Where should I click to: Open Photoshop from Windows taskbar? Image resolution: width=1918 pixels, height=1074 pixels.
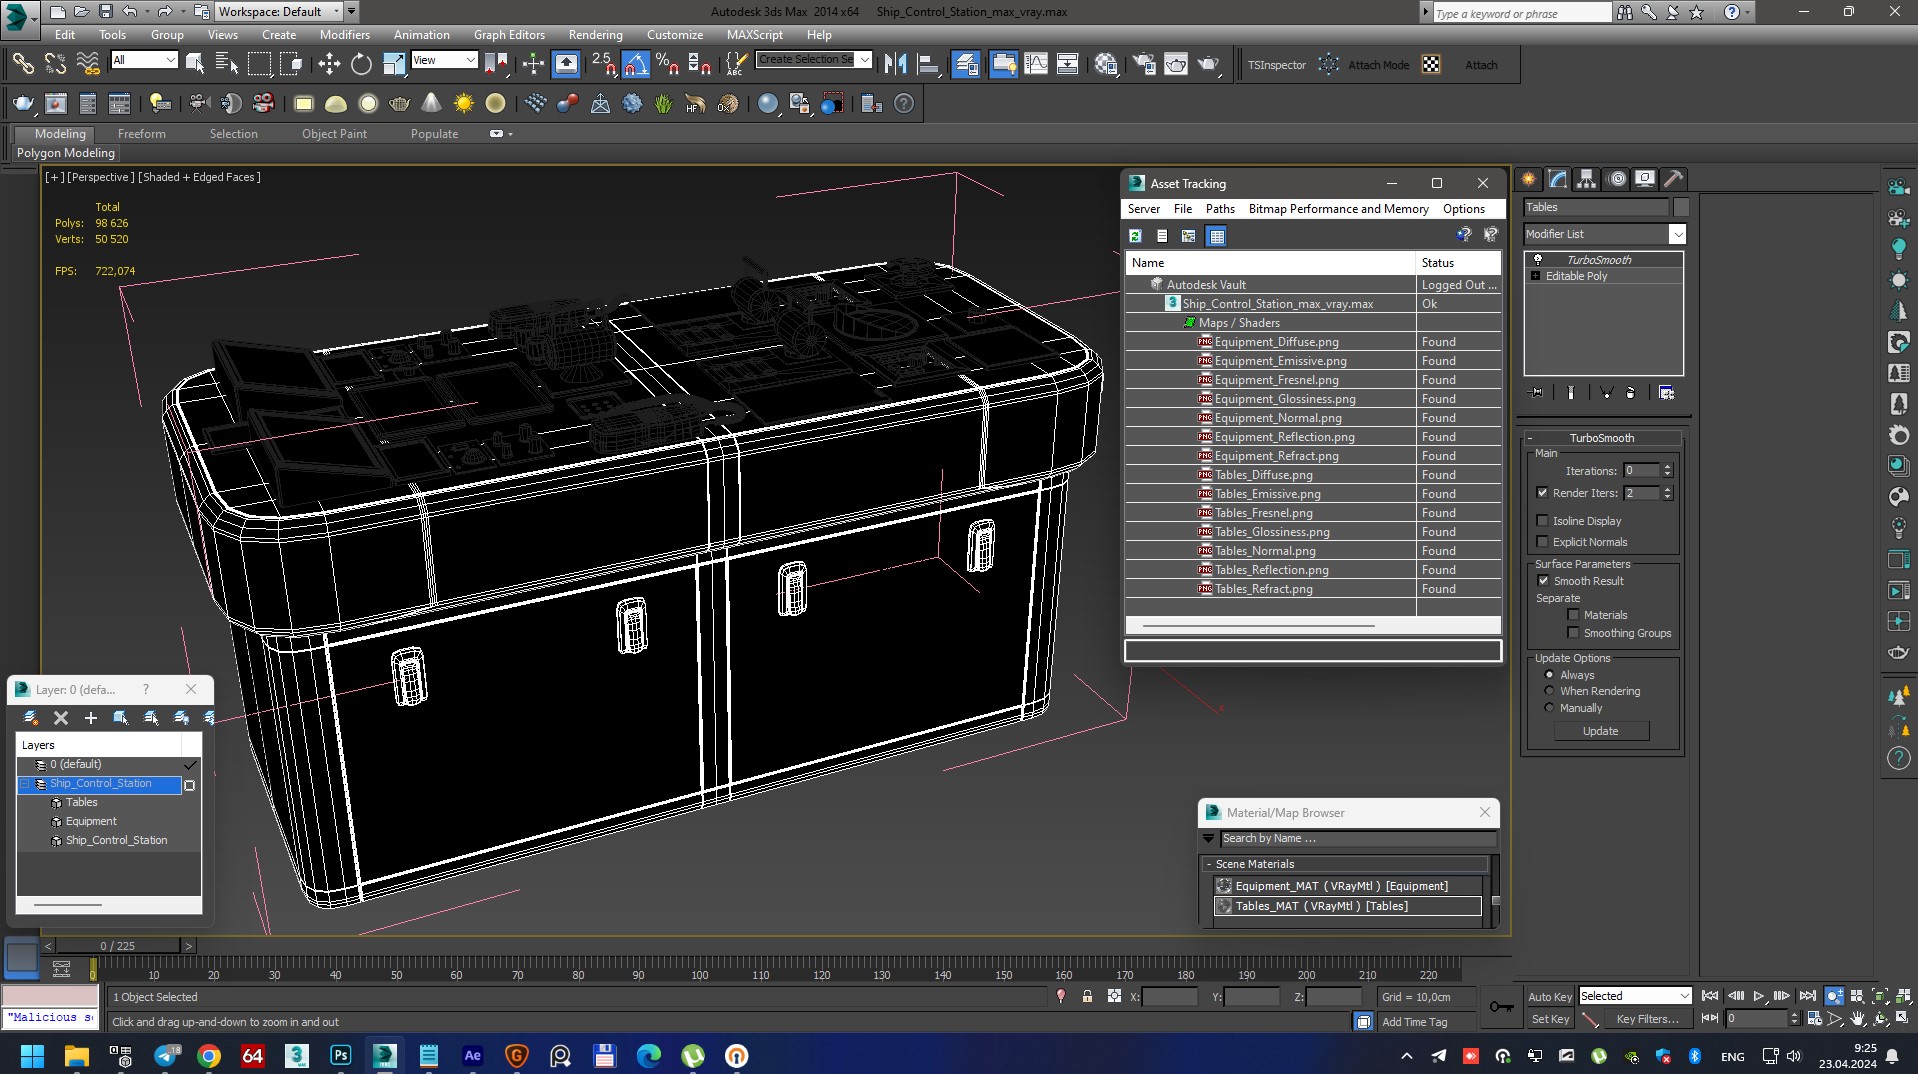[x=341, y=1055]
